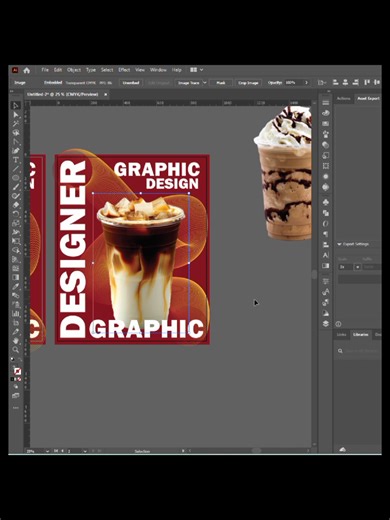Open the artboard navigation dropdown
Image resolution: width=390 pixels, height=520 pixels.
85,451
